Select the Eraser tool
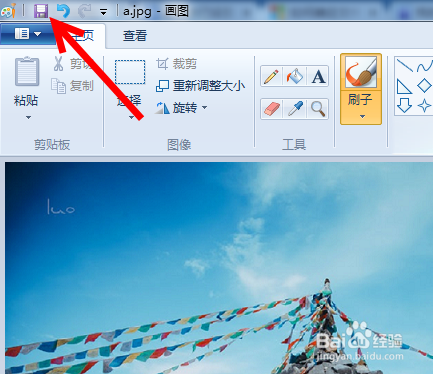 (271, 109)
